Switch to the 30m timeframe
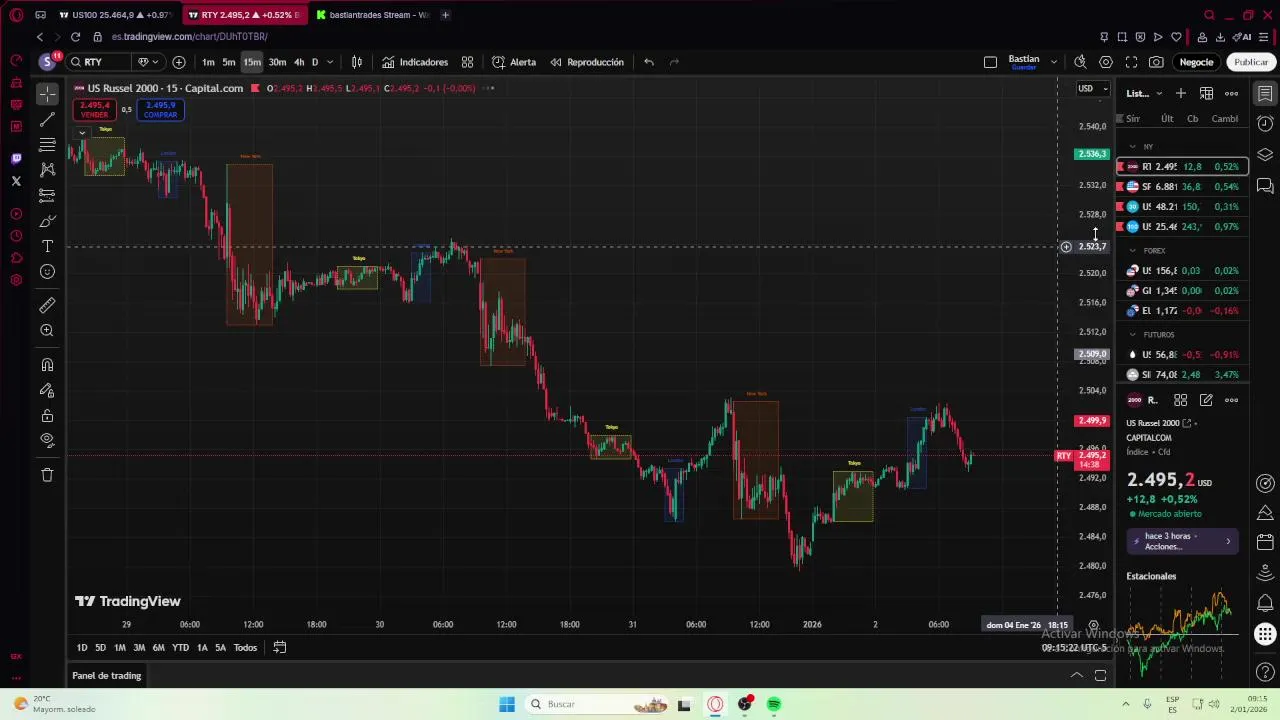1280x720 pixels. pyautogui.click(x=277, y=62)
